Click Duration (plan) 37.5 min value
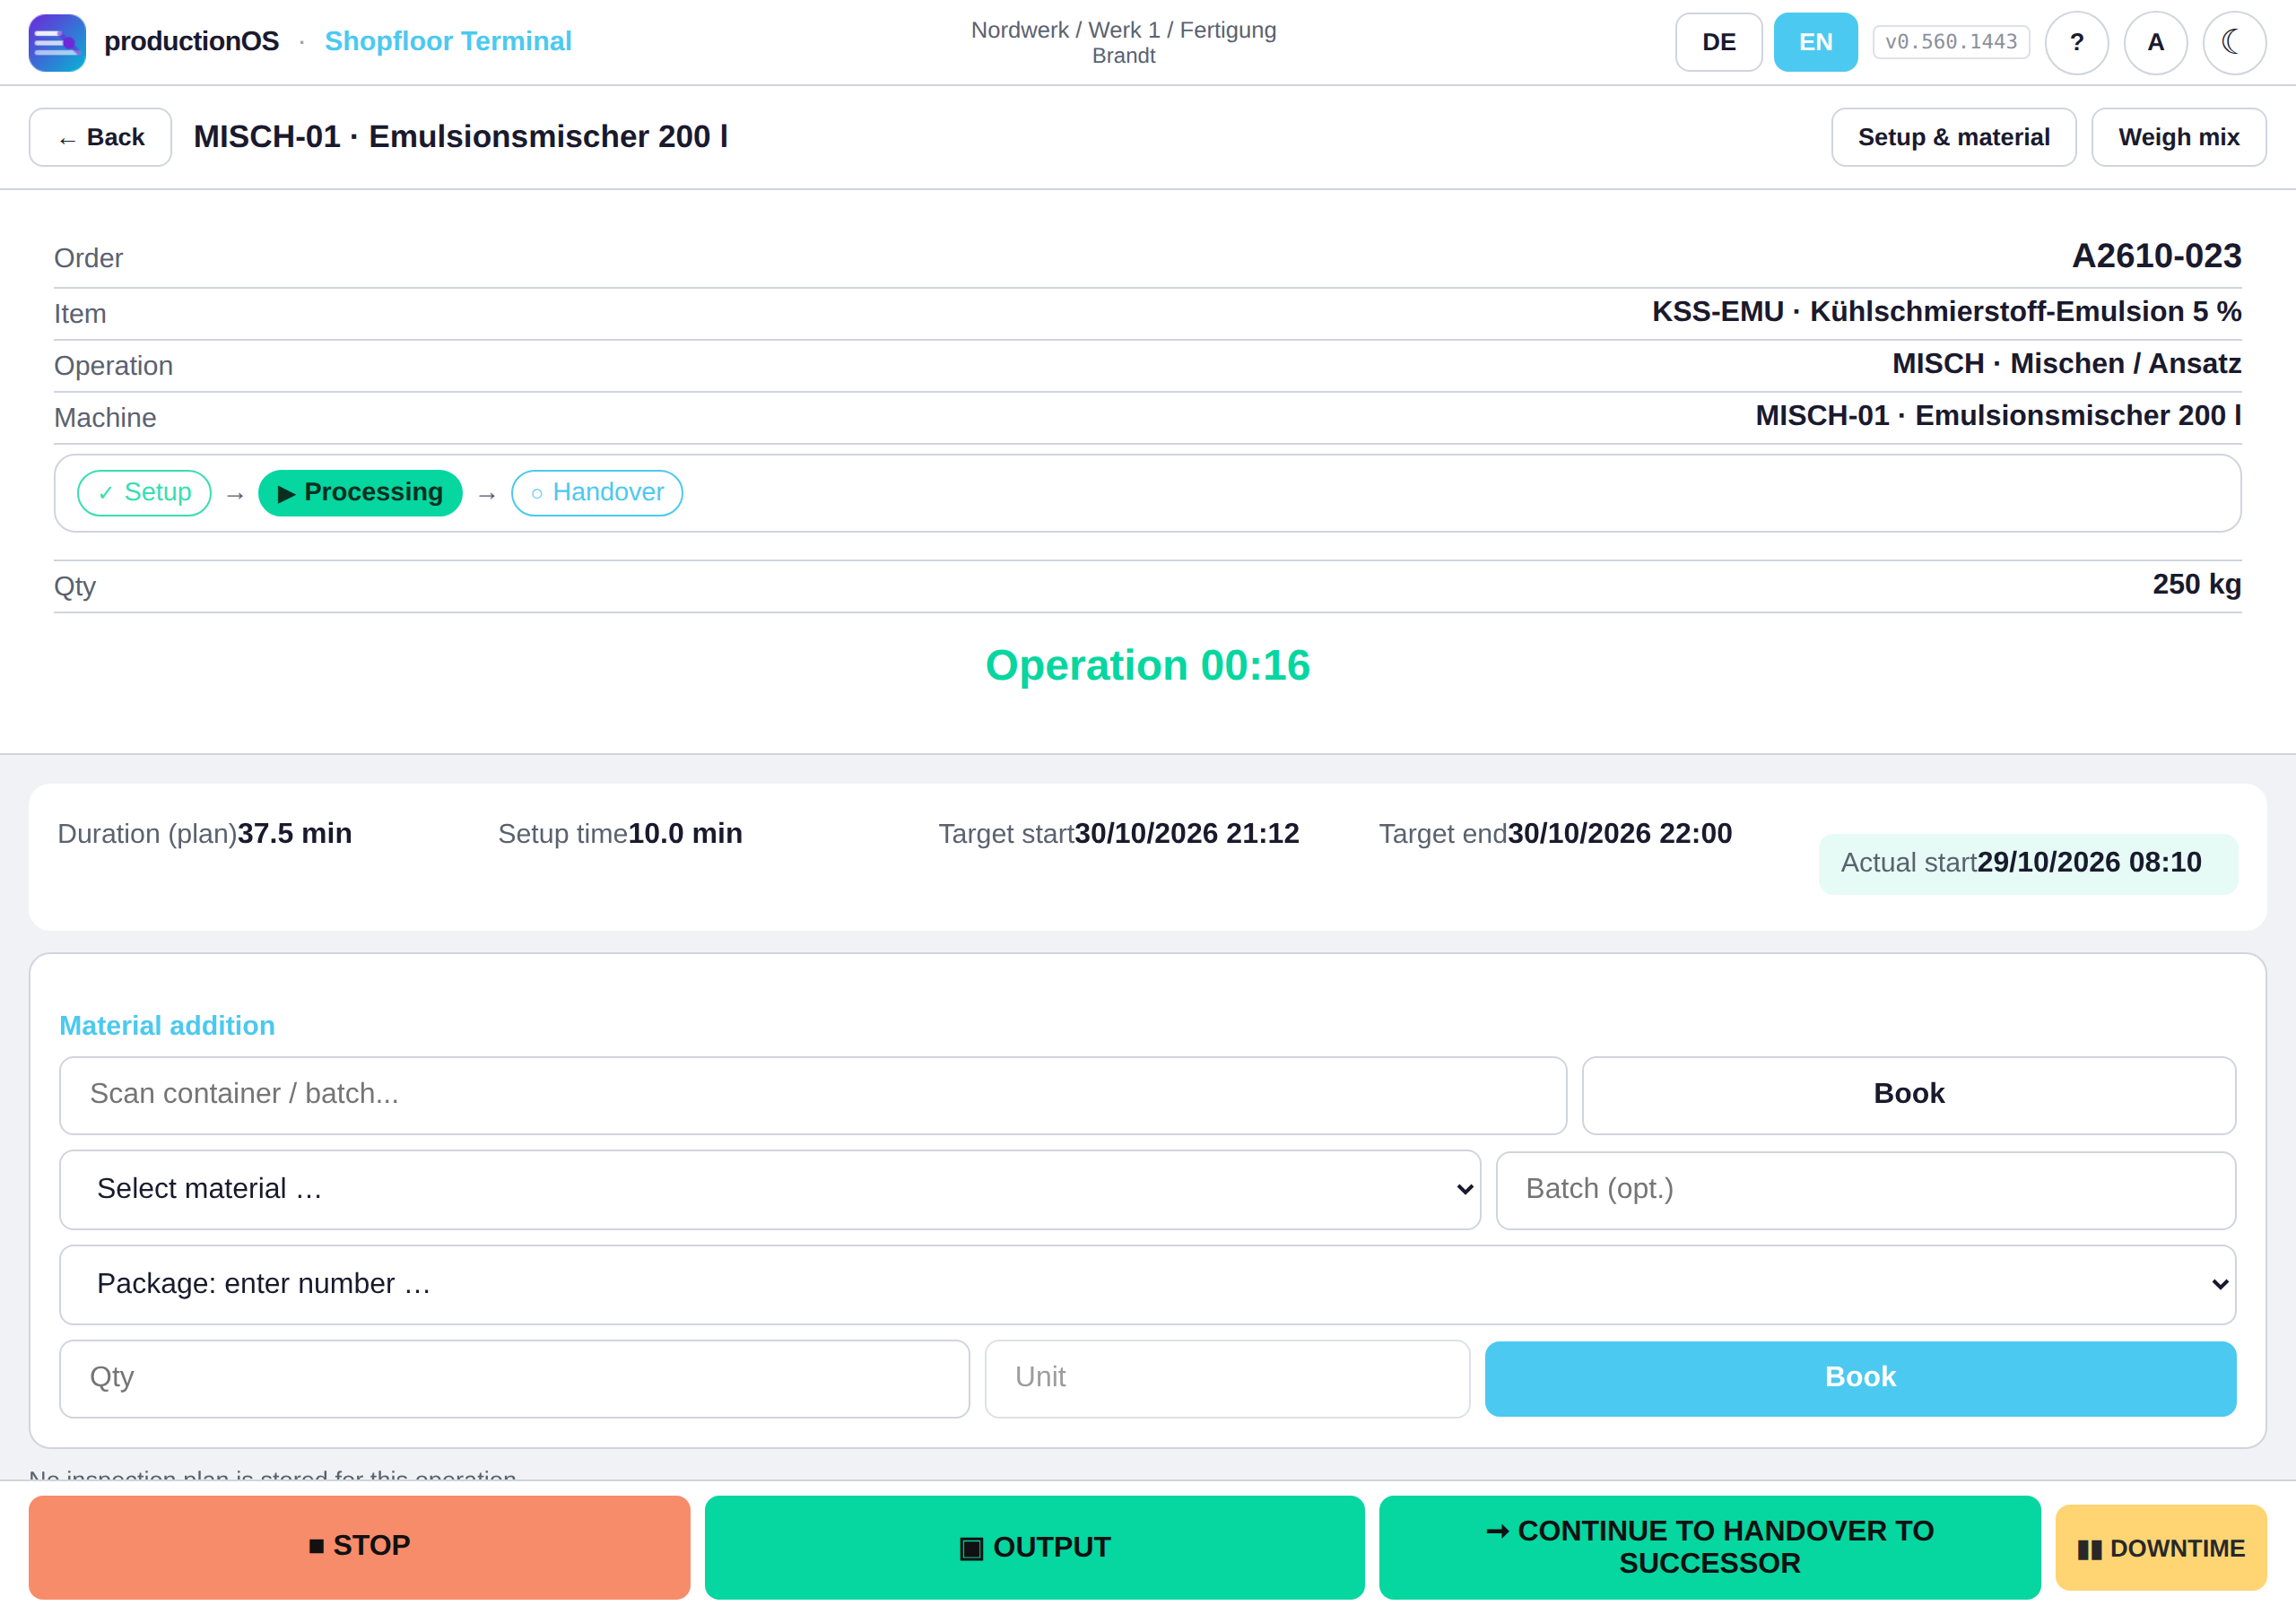Screen dimensions: 2296x1614 click(x=295, y=834)
